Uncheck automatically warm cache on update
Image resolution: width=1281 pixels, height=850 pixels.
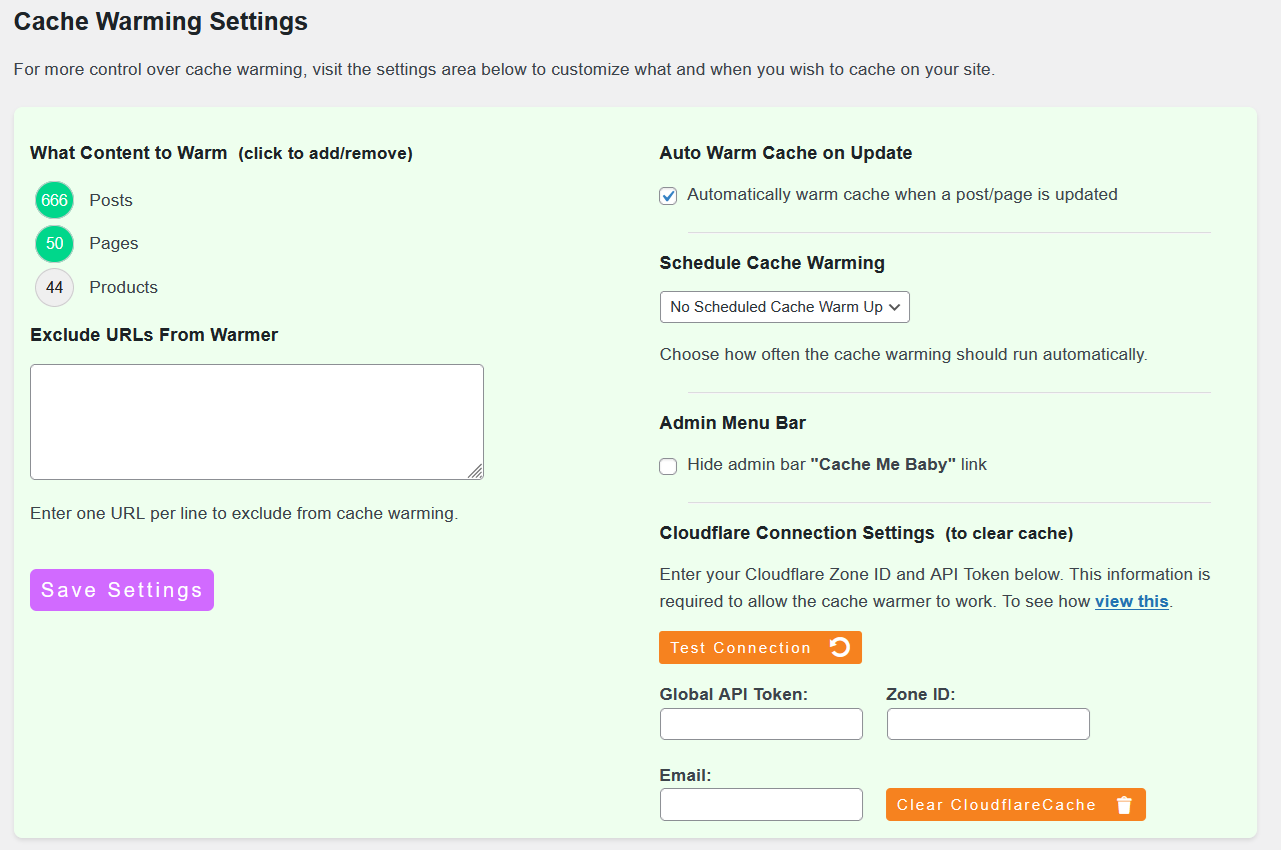(x=668, y=196)
